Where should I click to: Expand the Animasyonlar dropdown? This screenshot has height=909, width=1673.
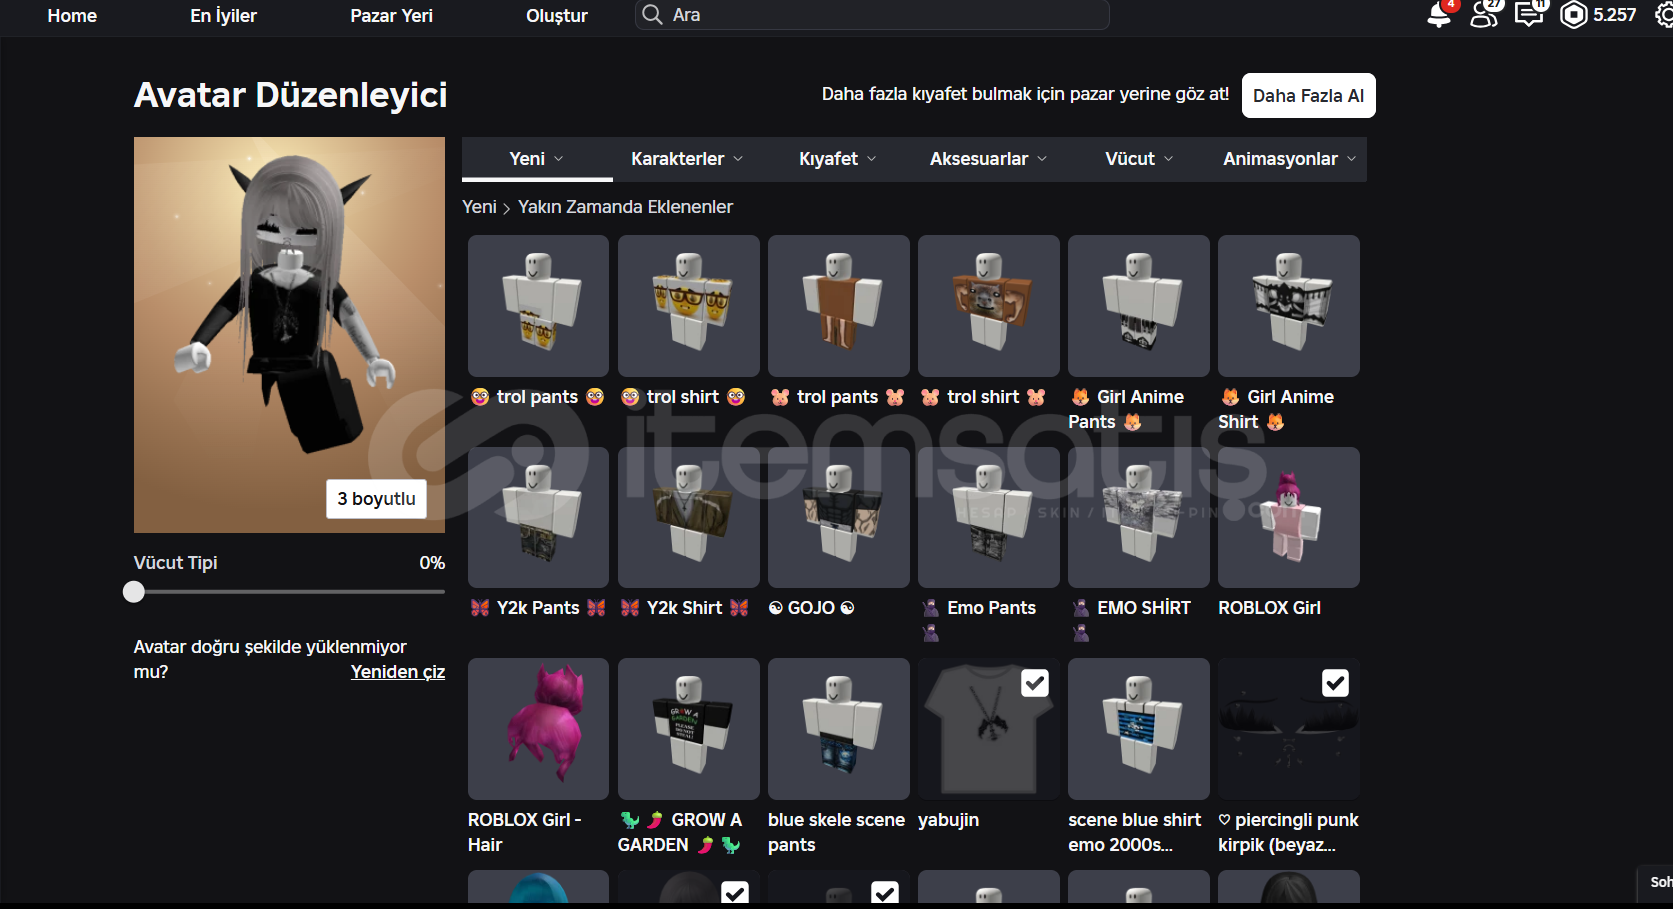(x=1289, y=159)
